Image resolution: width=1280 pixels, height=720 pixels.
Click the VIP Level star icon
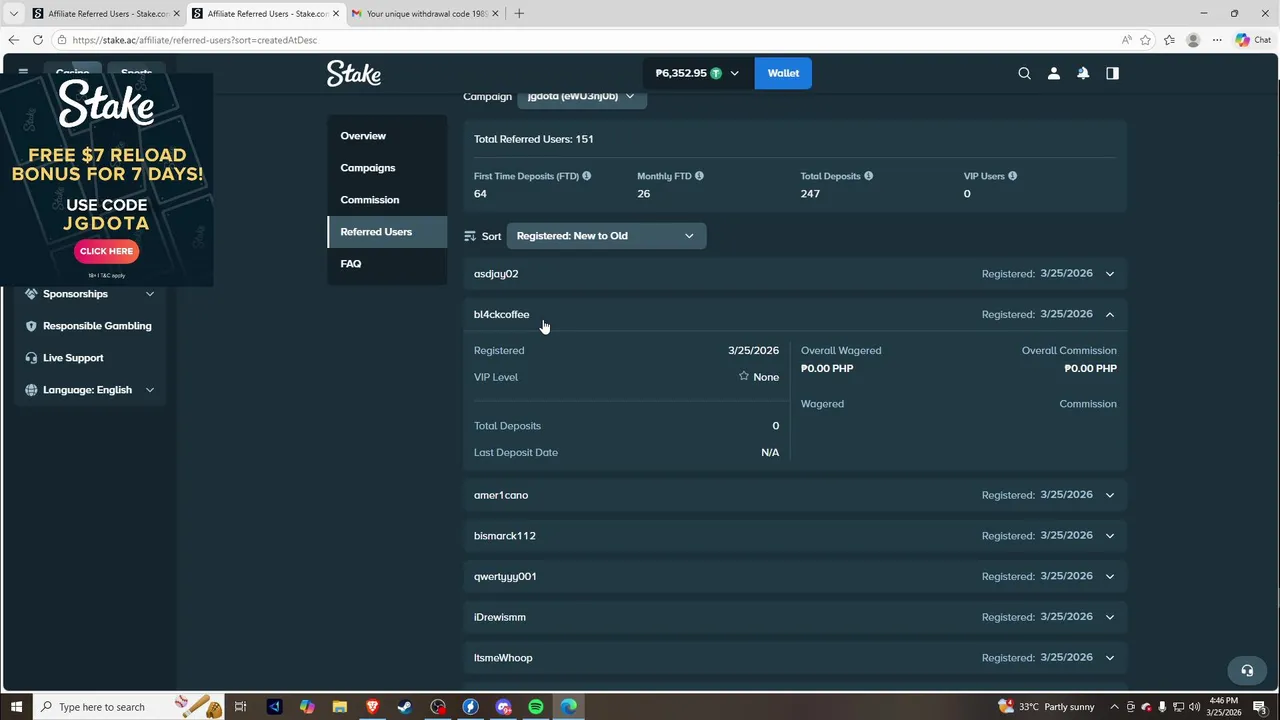(743, 376)
